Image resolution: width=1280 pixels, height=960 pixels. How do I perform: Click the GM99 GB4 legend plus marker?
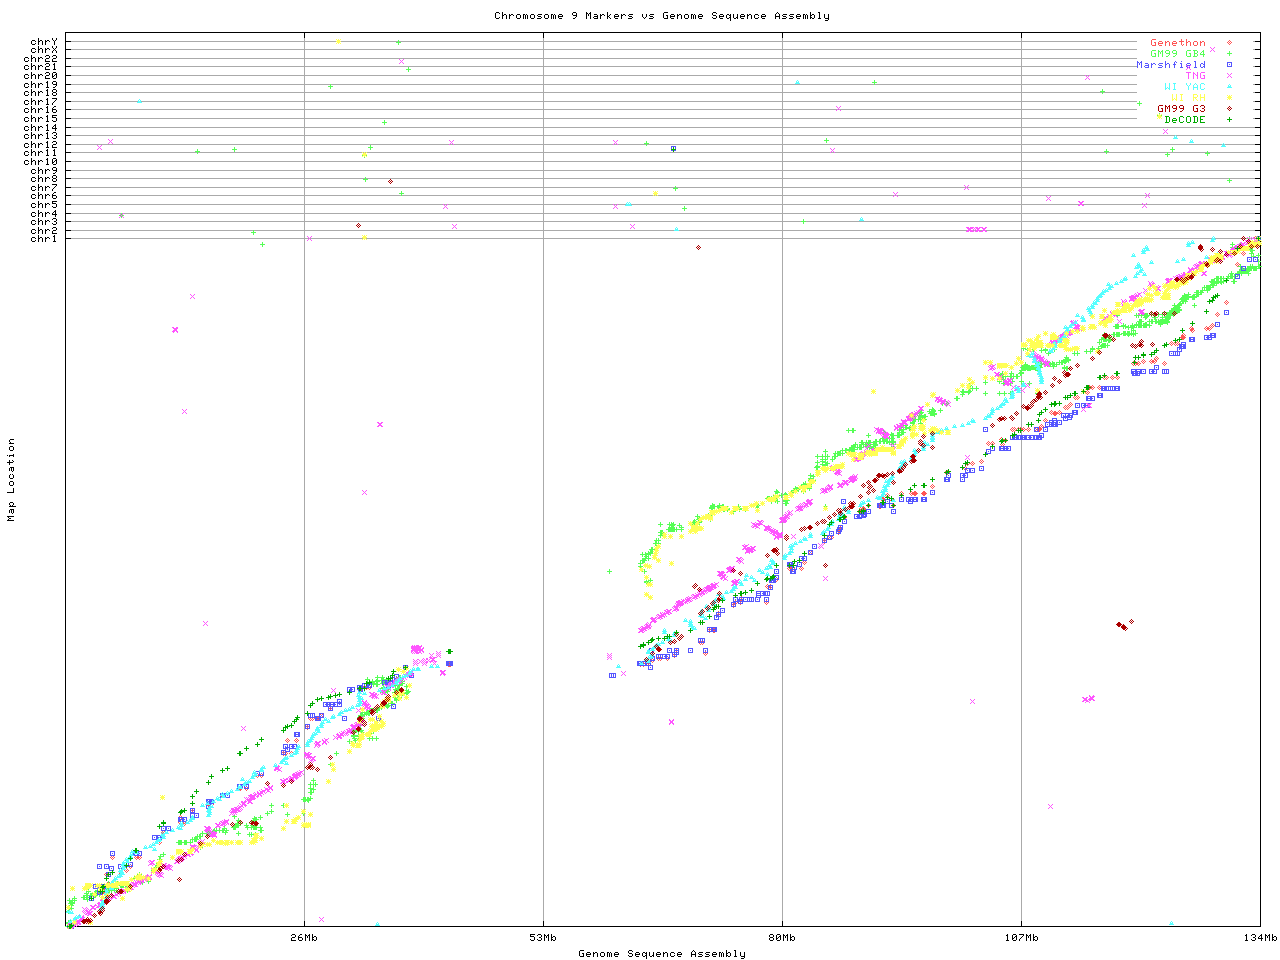coord(1229,54)
